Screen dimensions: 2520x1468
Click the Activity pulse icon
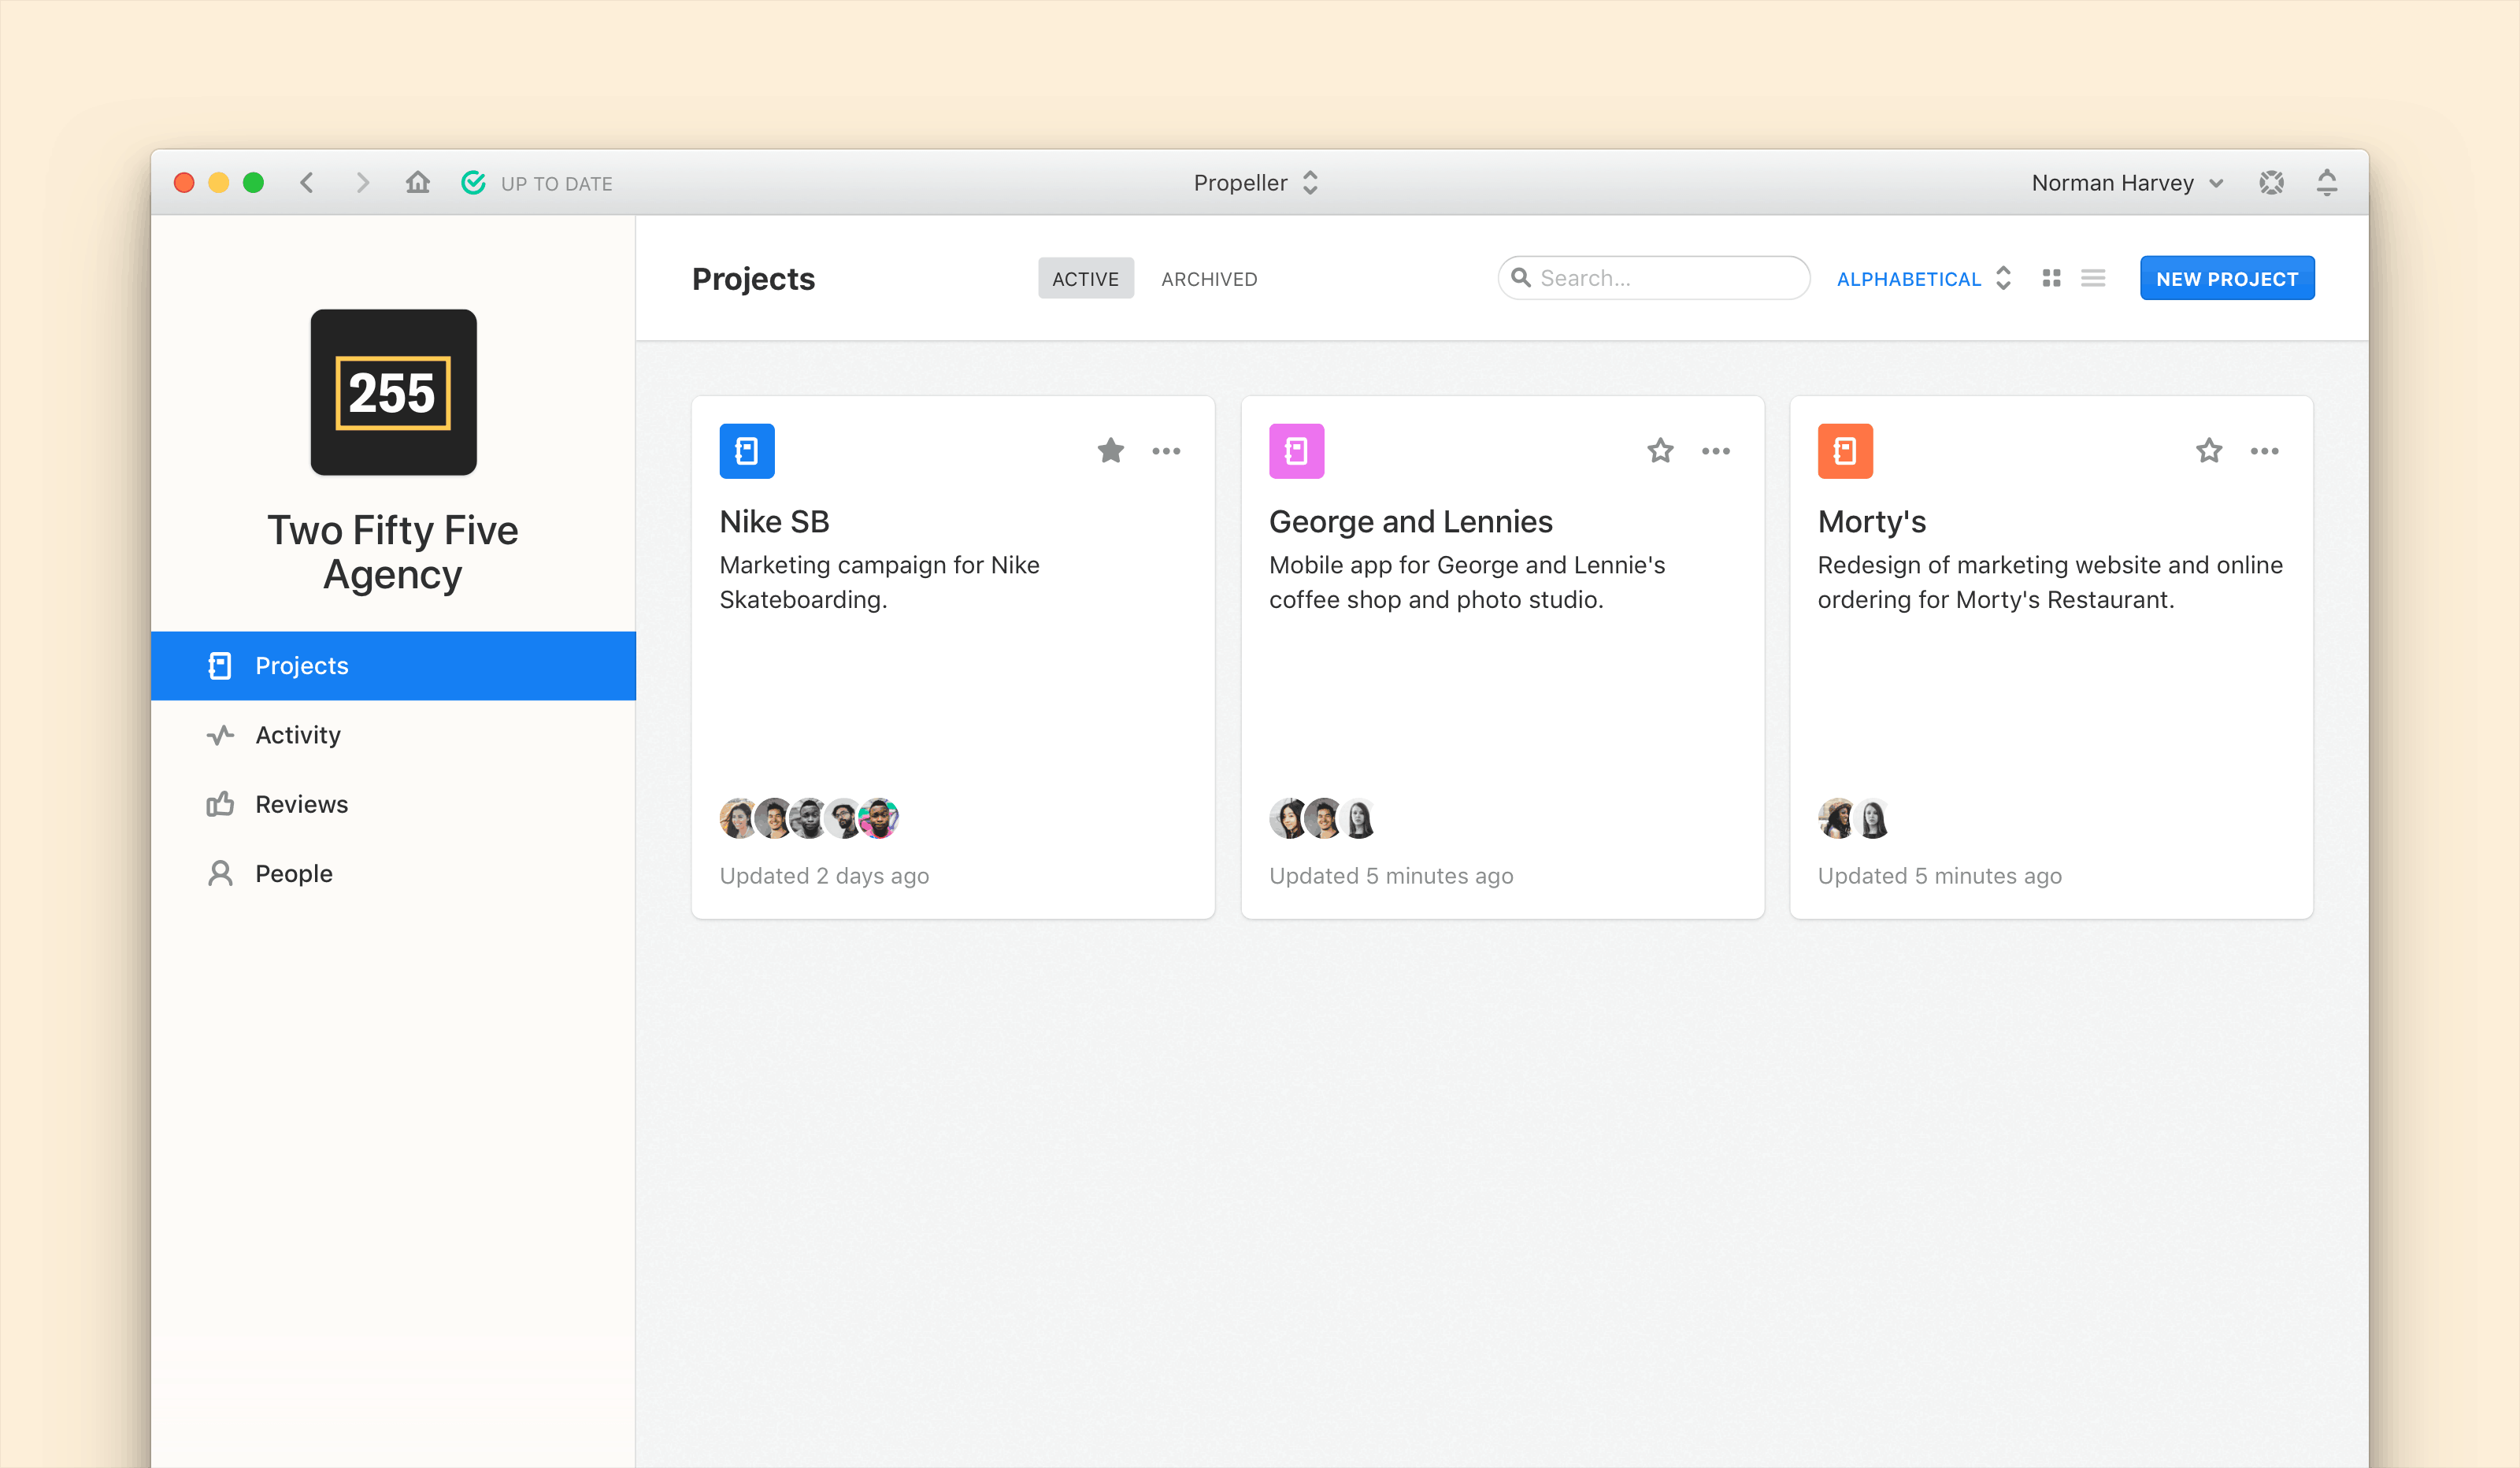click(x=220, y=735)
